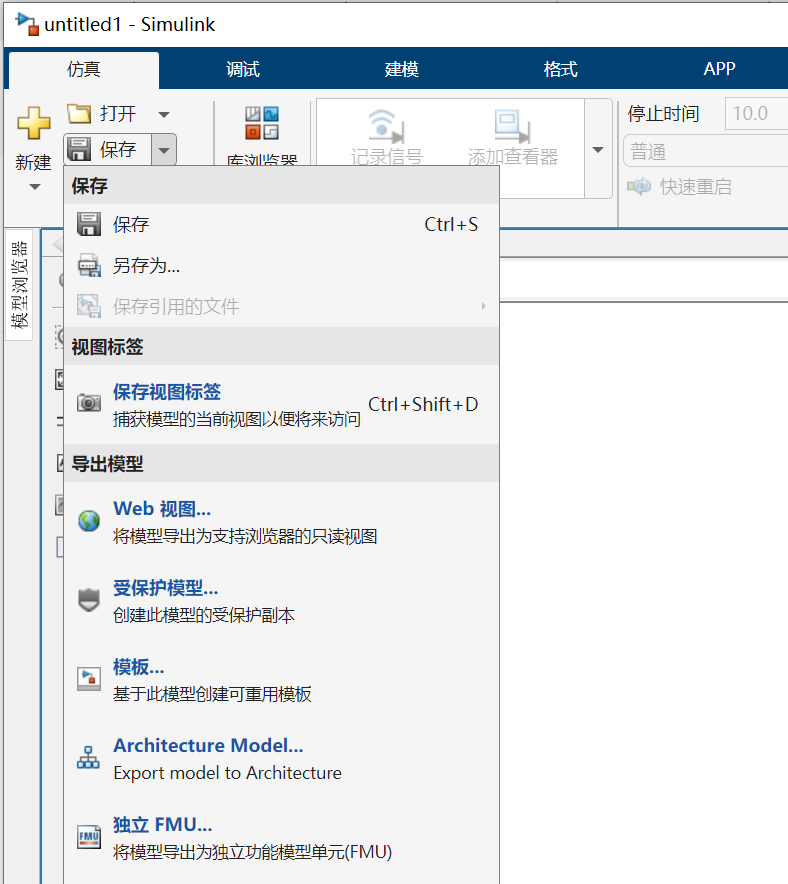This screenshot has height=884, width=788.
Task: Click the Open folder icon
Action: point(79,114)
